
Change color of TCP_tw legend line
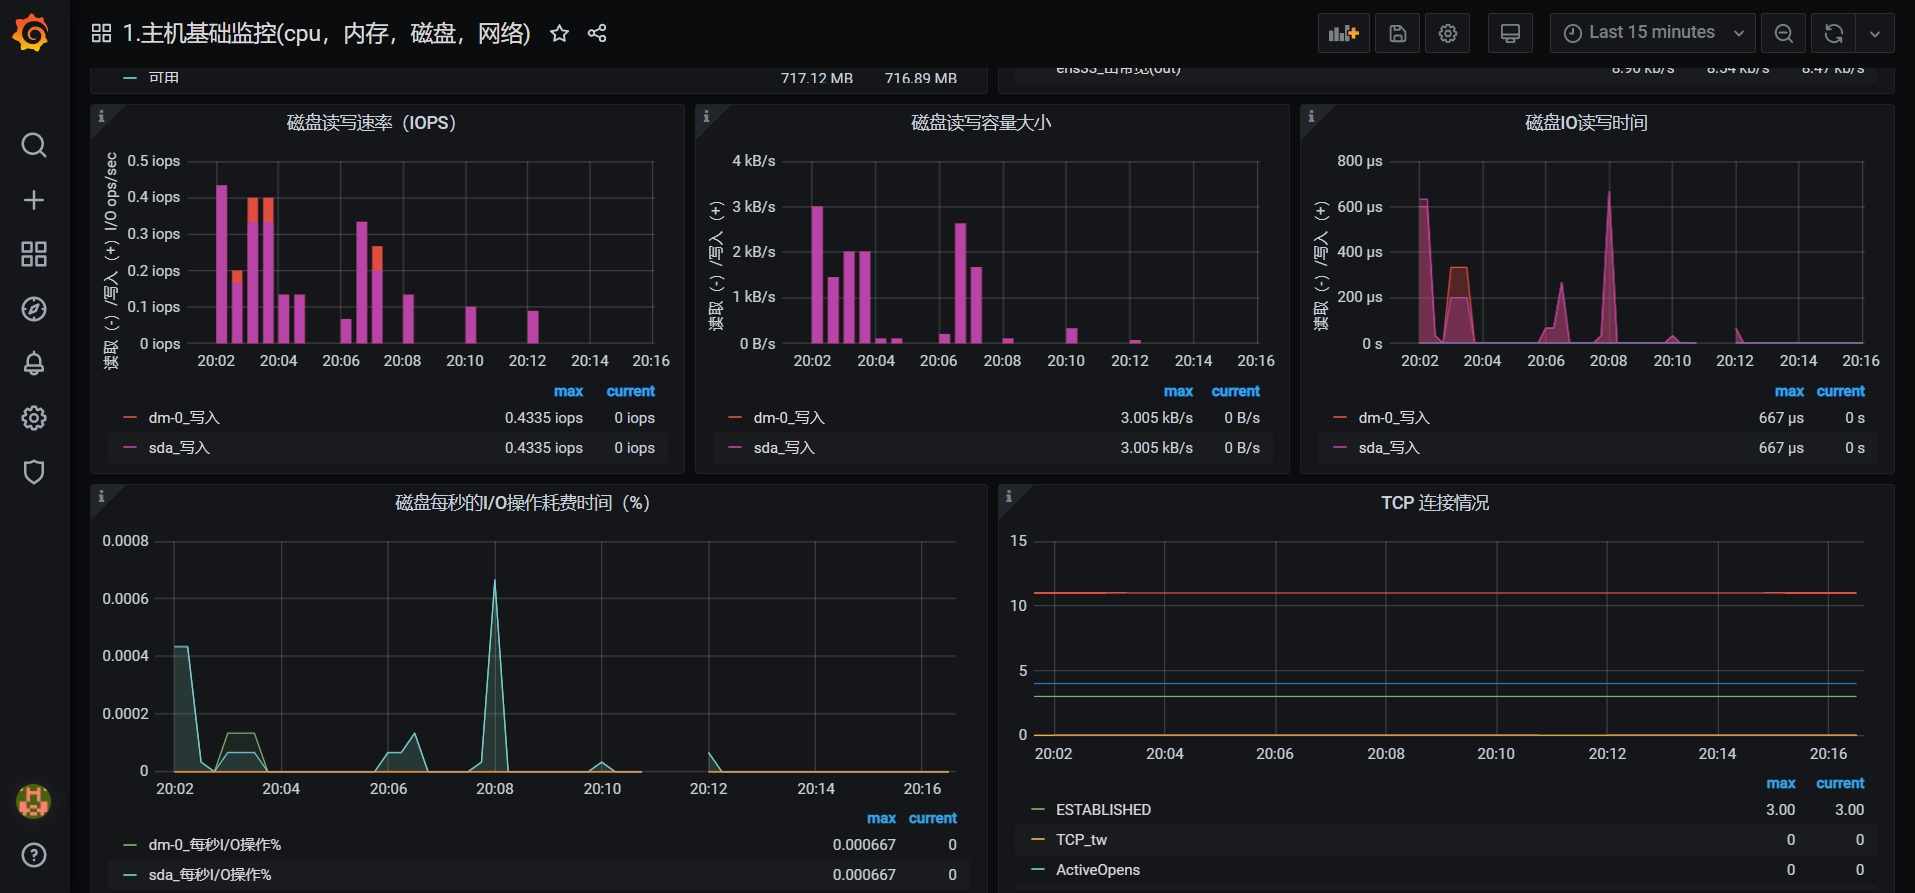(1037, 840)
